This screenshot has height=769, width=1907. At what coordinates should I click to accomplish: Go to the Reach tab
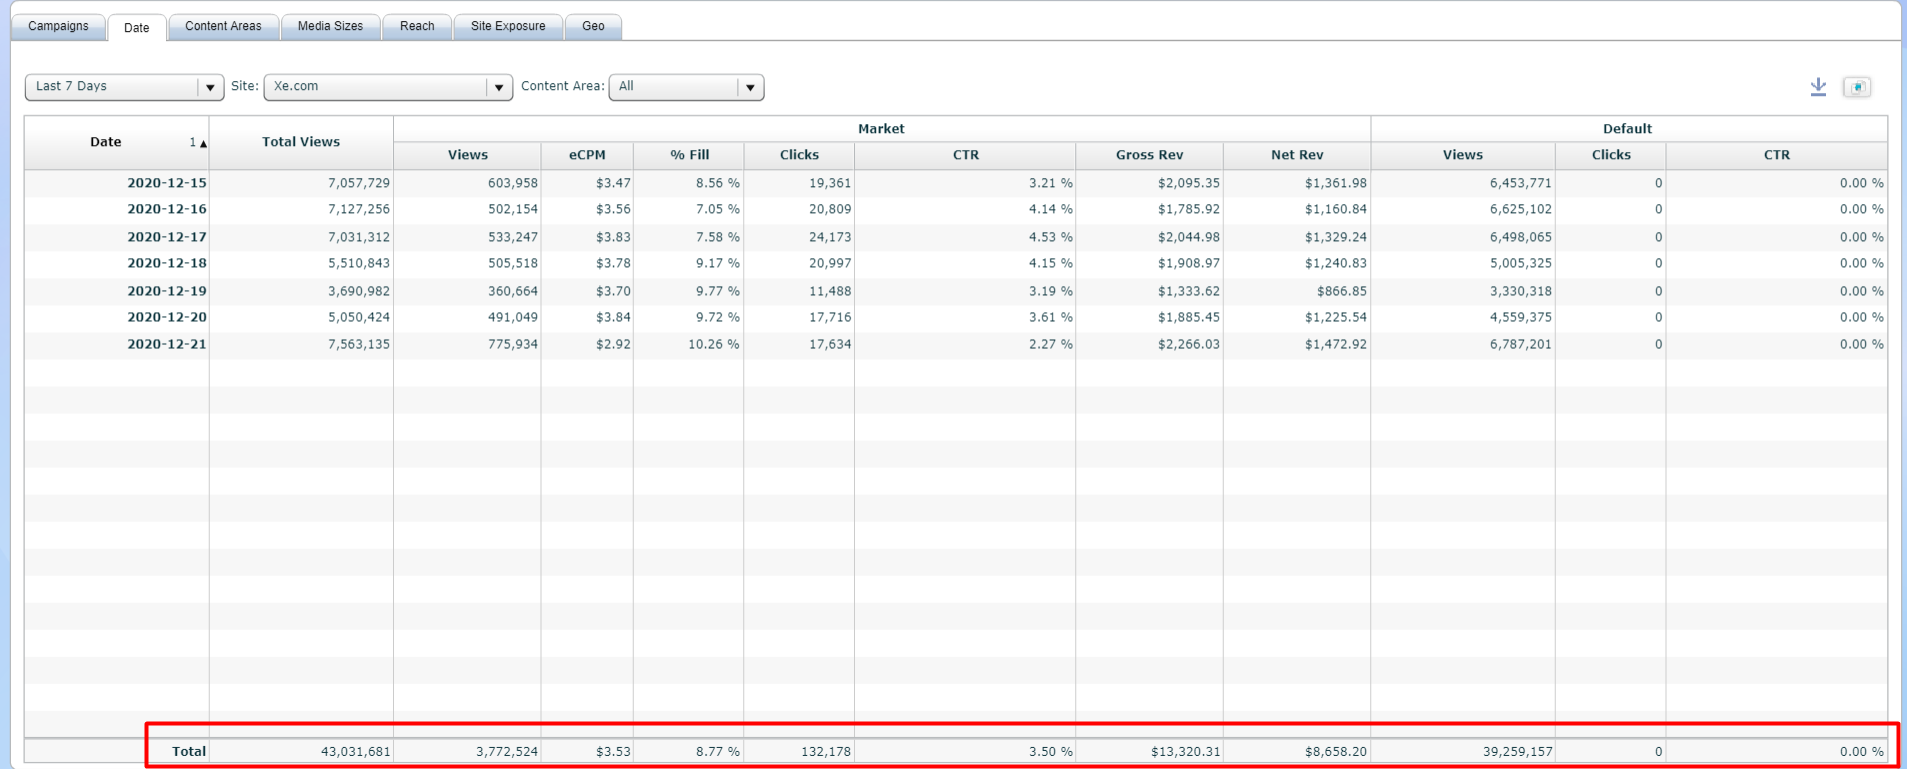pyautogui.click(x=417, y=26)
